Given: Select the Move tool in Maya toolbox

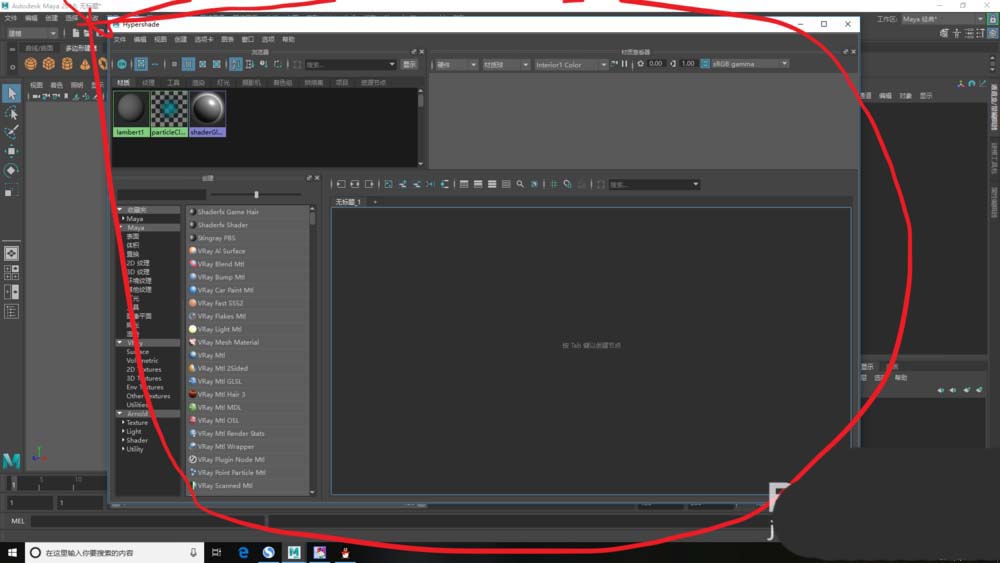Looking at the screenshot, I should 11,151.
